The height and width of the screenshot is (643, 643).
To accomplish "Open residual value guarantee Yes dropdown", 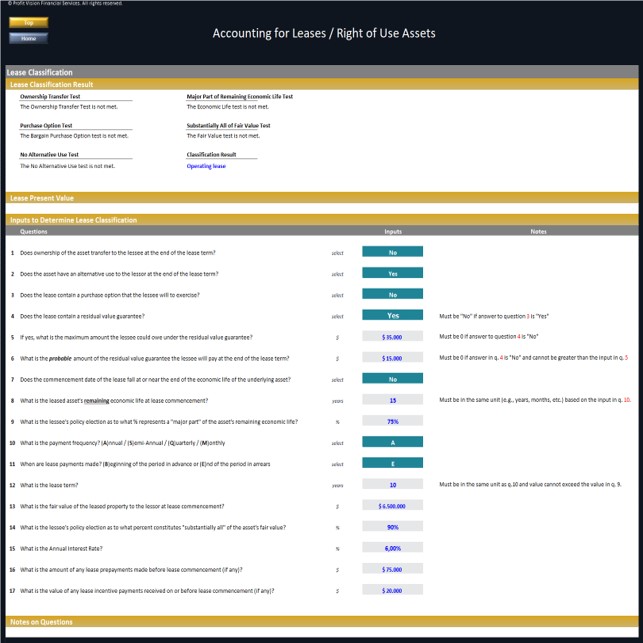I will coord(392,315).
